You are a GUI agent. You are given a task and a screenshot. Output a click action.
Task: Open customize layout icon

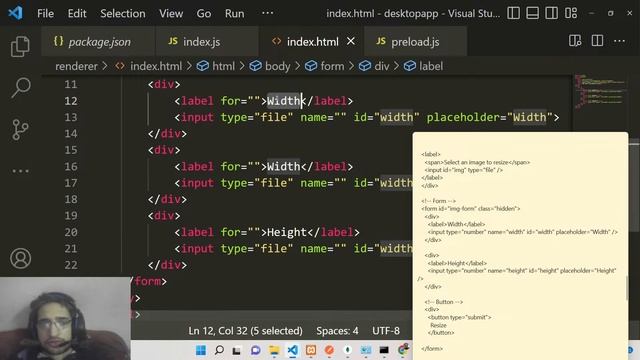click(x=571, y=13)
